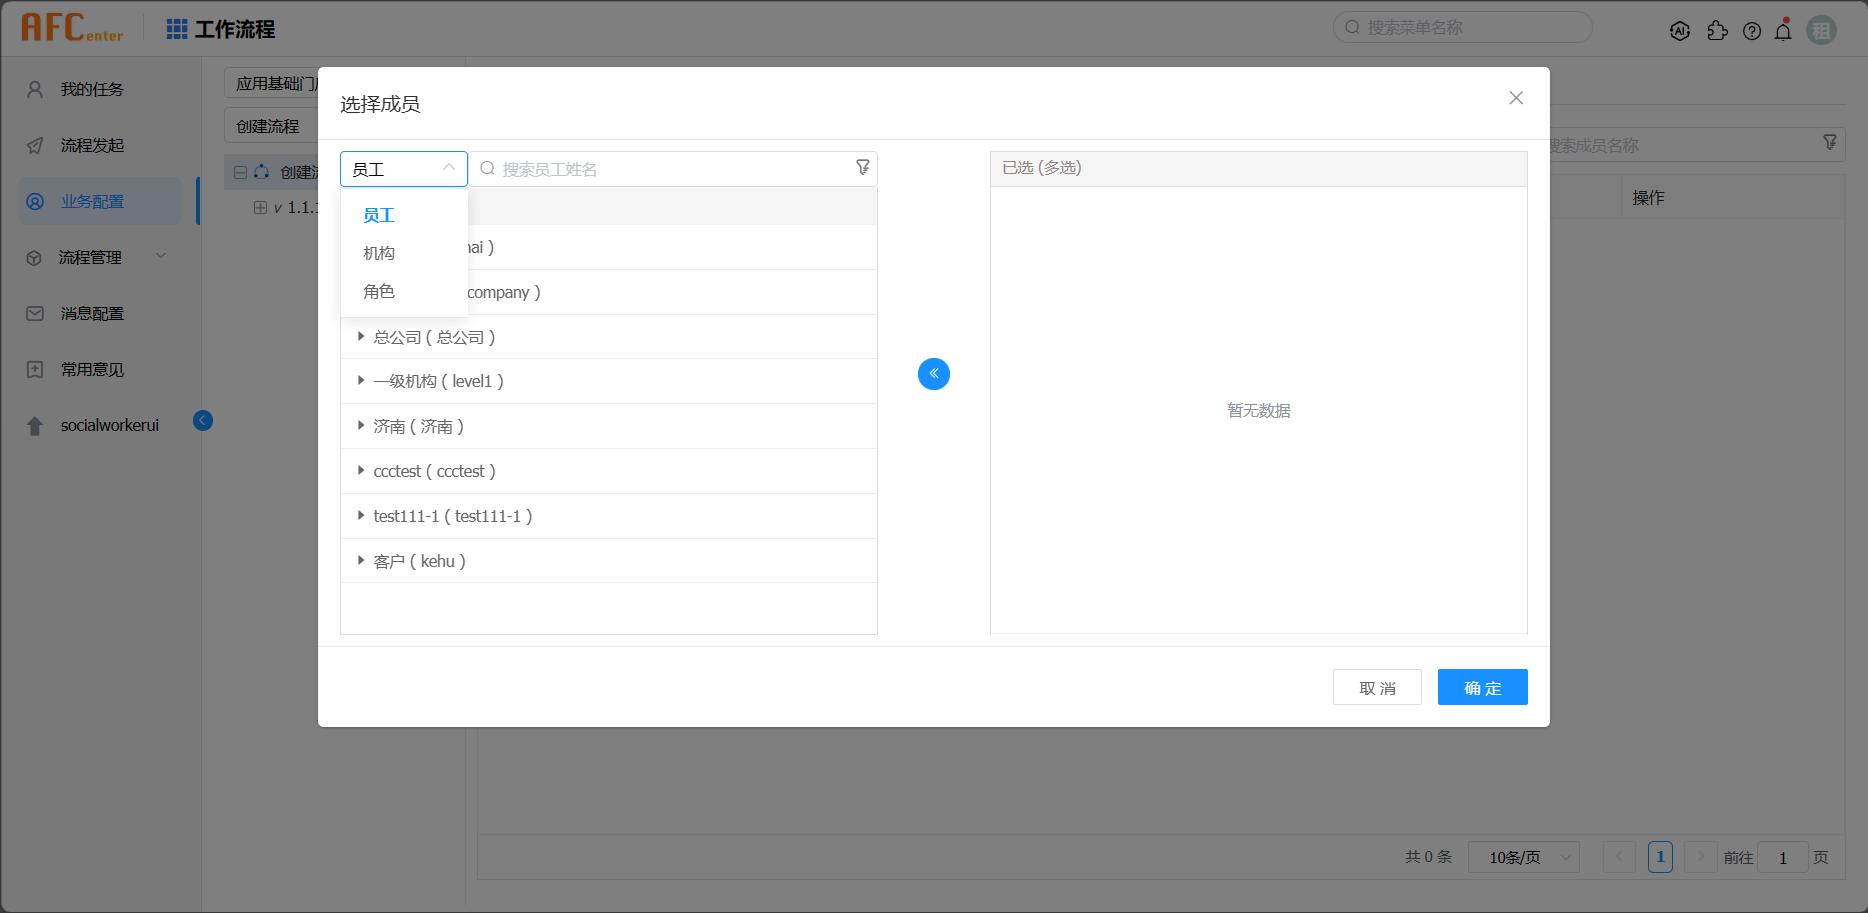Open the AI assistant icon in header
The height and width of the screenshot is (913, 1868).
click(1680, 31)
